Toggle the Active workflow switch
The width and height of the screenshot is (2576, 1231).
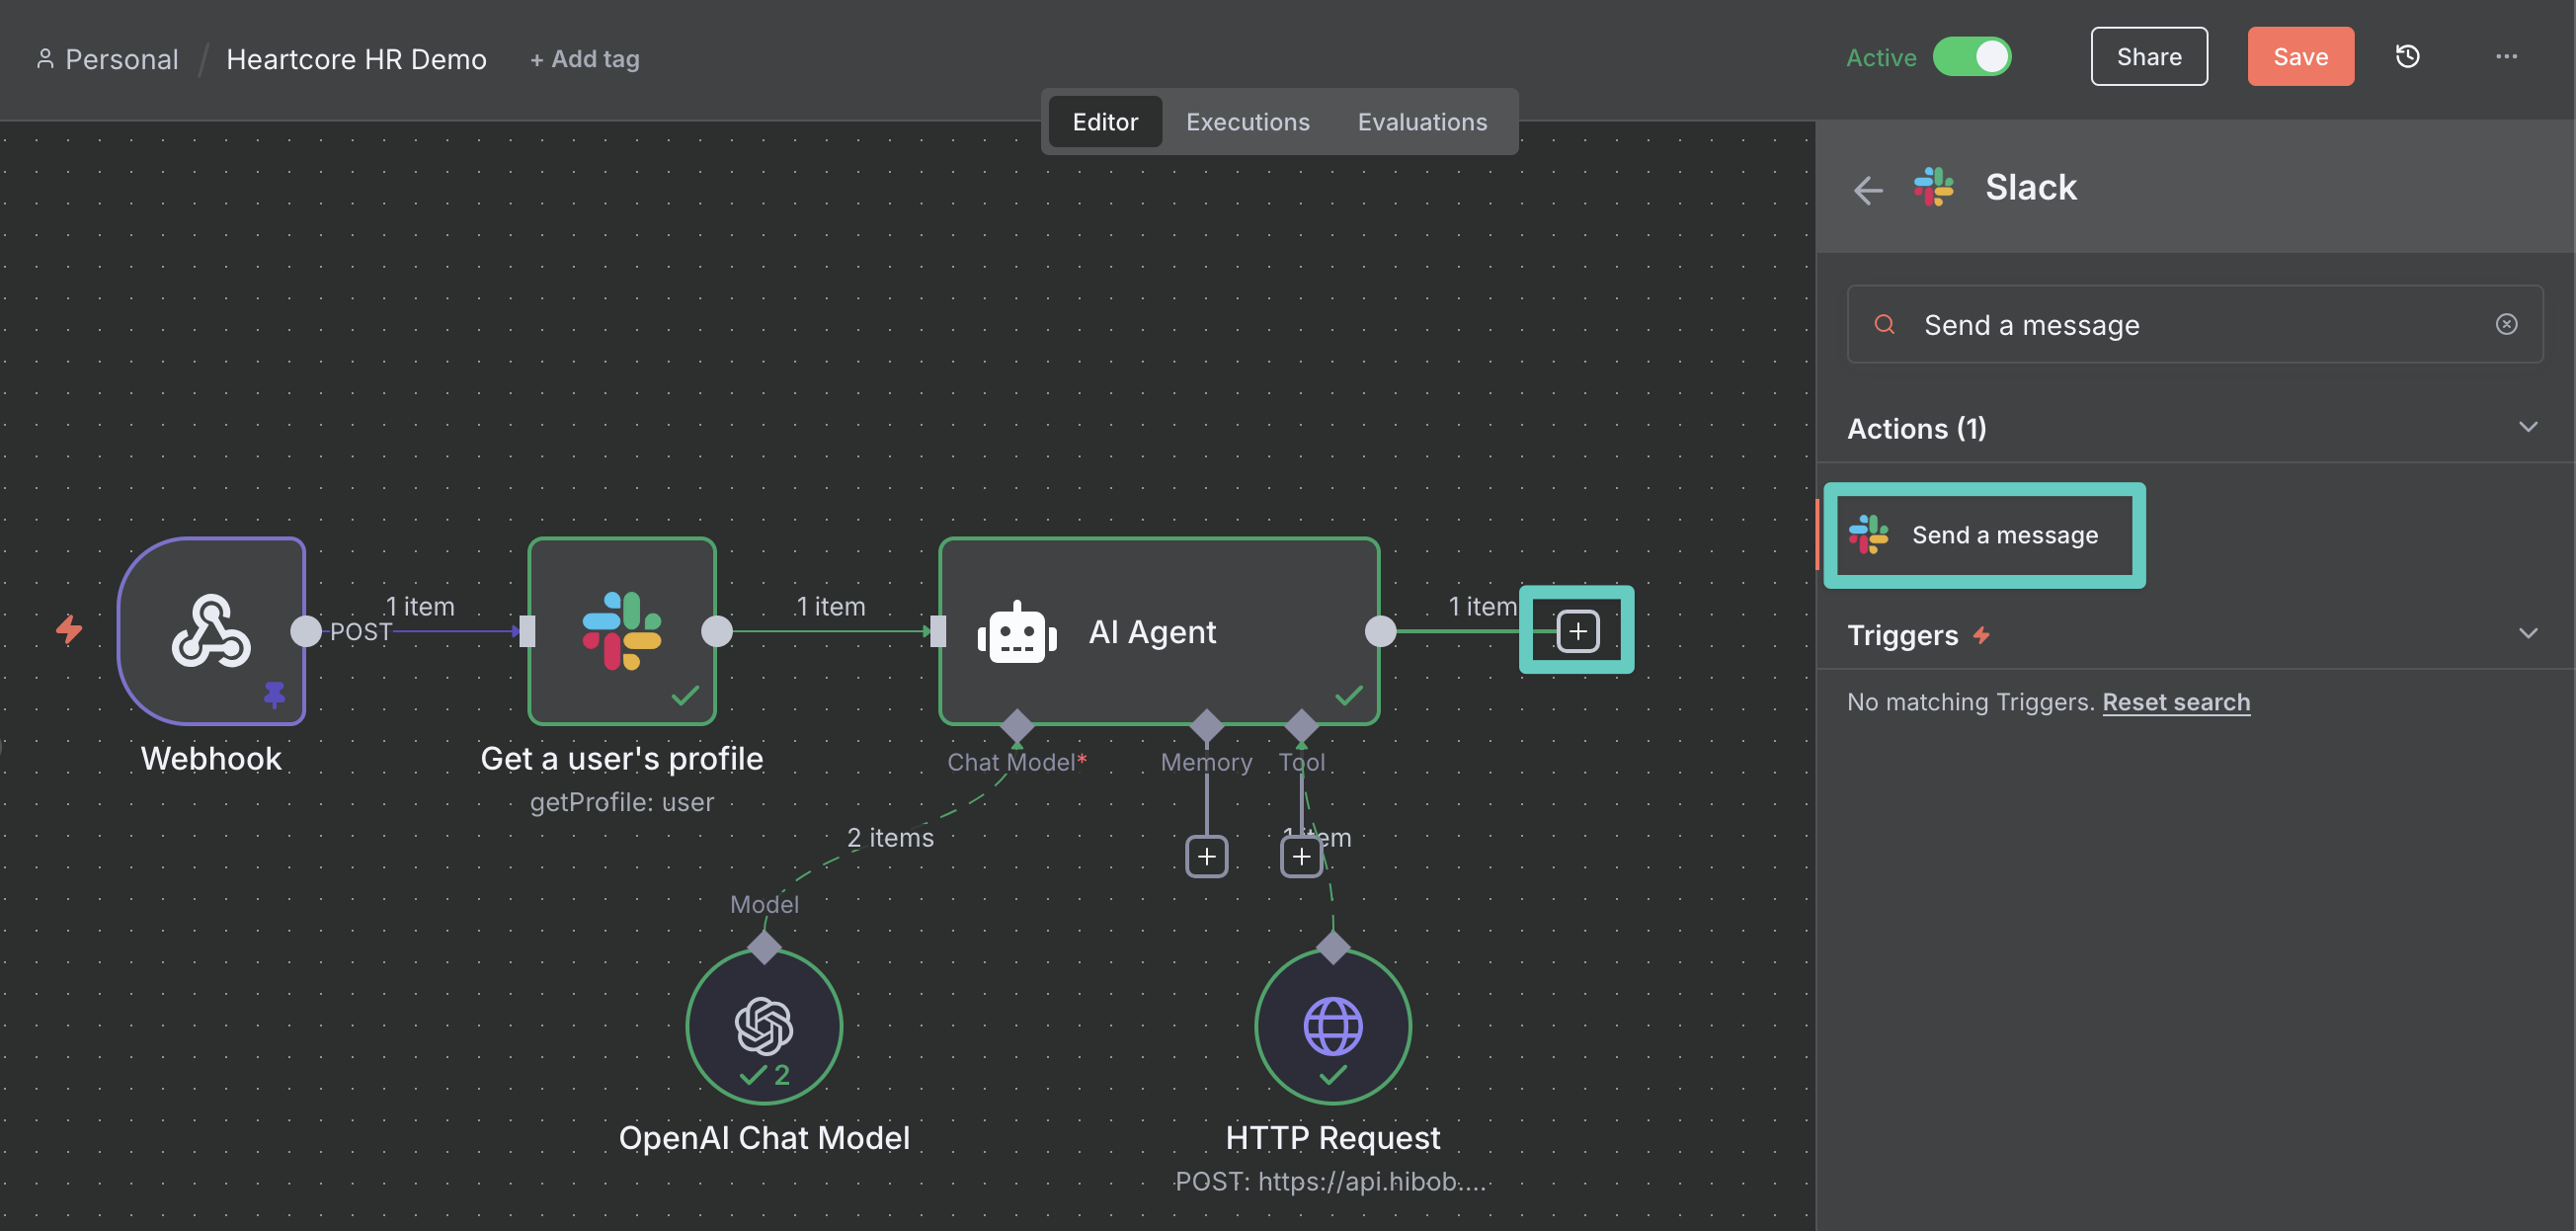tap(1971, 57)
